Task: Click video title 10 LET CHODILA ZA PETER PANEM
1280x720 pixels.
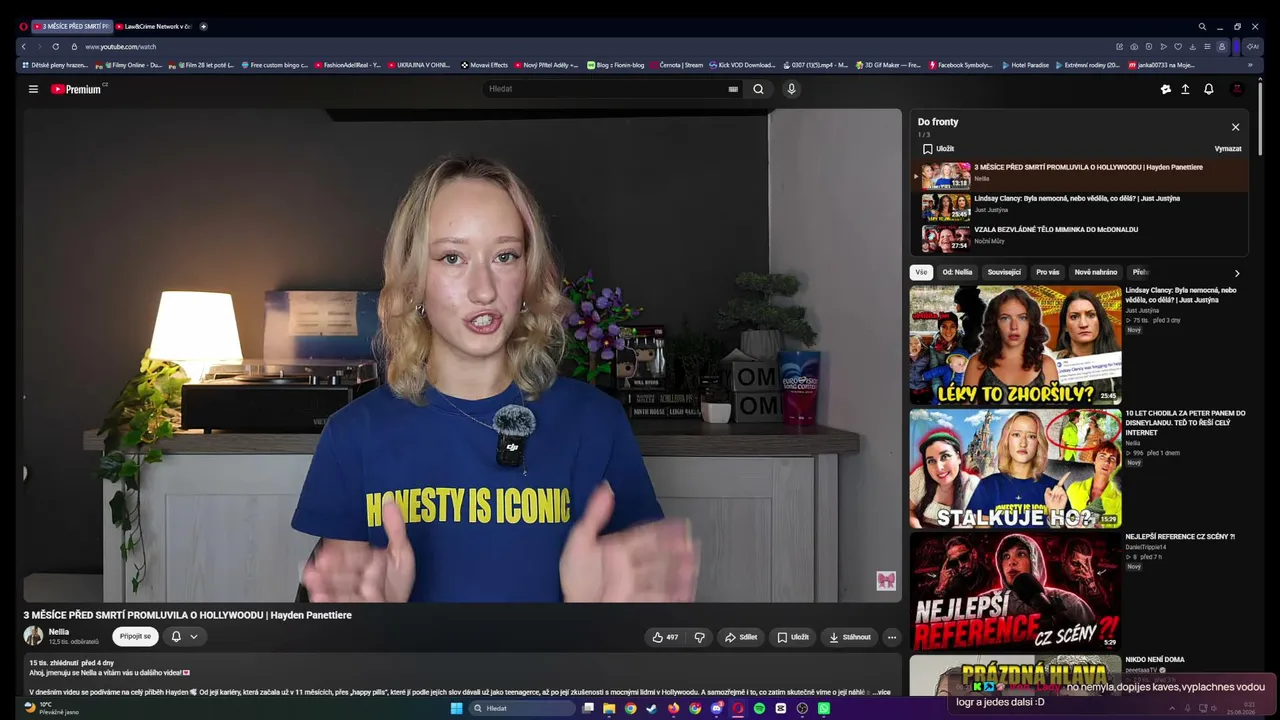Action: (x=1185, y=423)
